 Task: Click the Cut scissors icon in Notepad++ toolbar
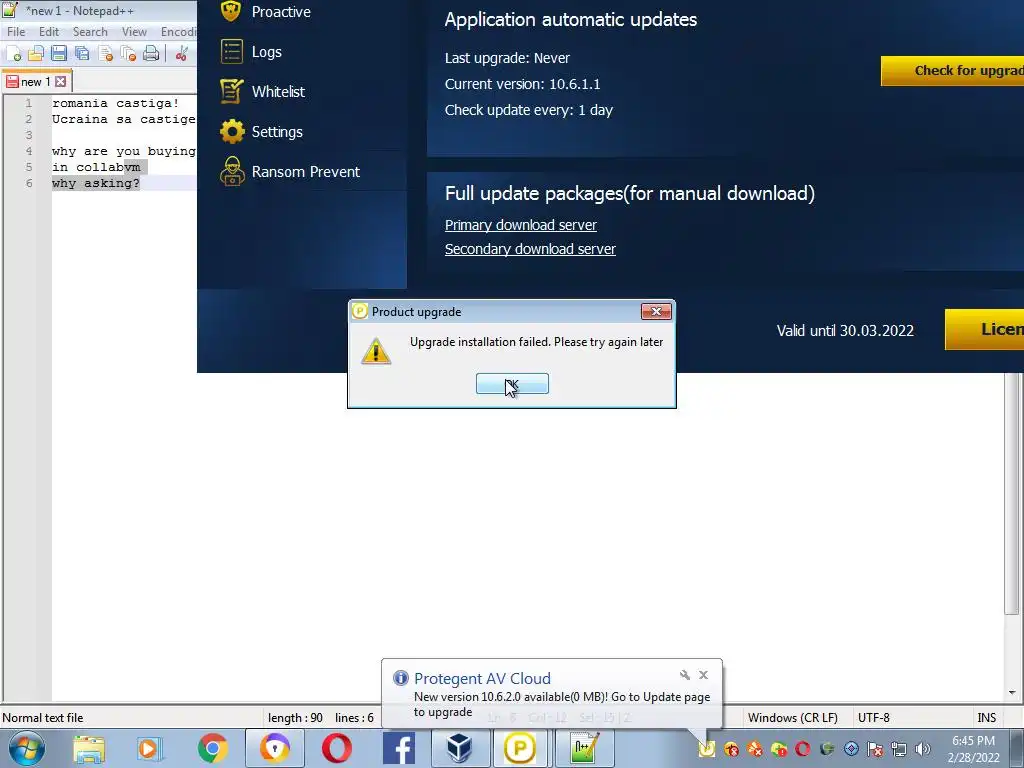182,54
